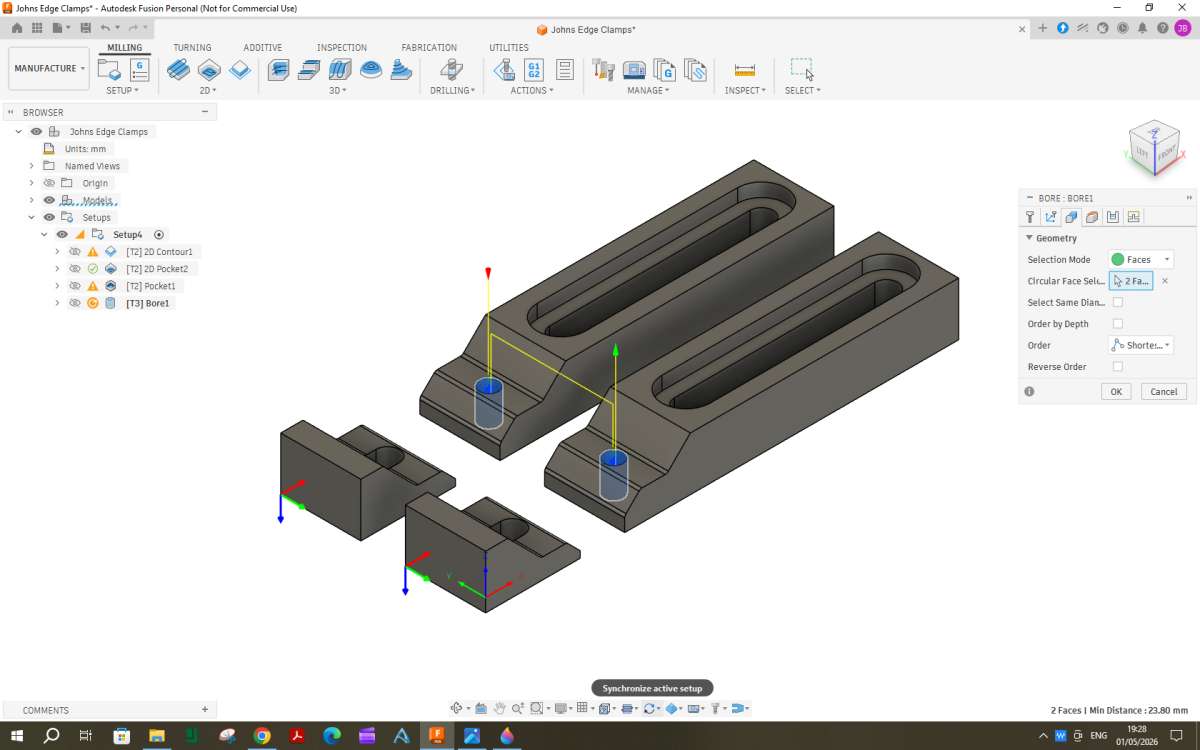Switch to the TURNING tab

[192, 48]
